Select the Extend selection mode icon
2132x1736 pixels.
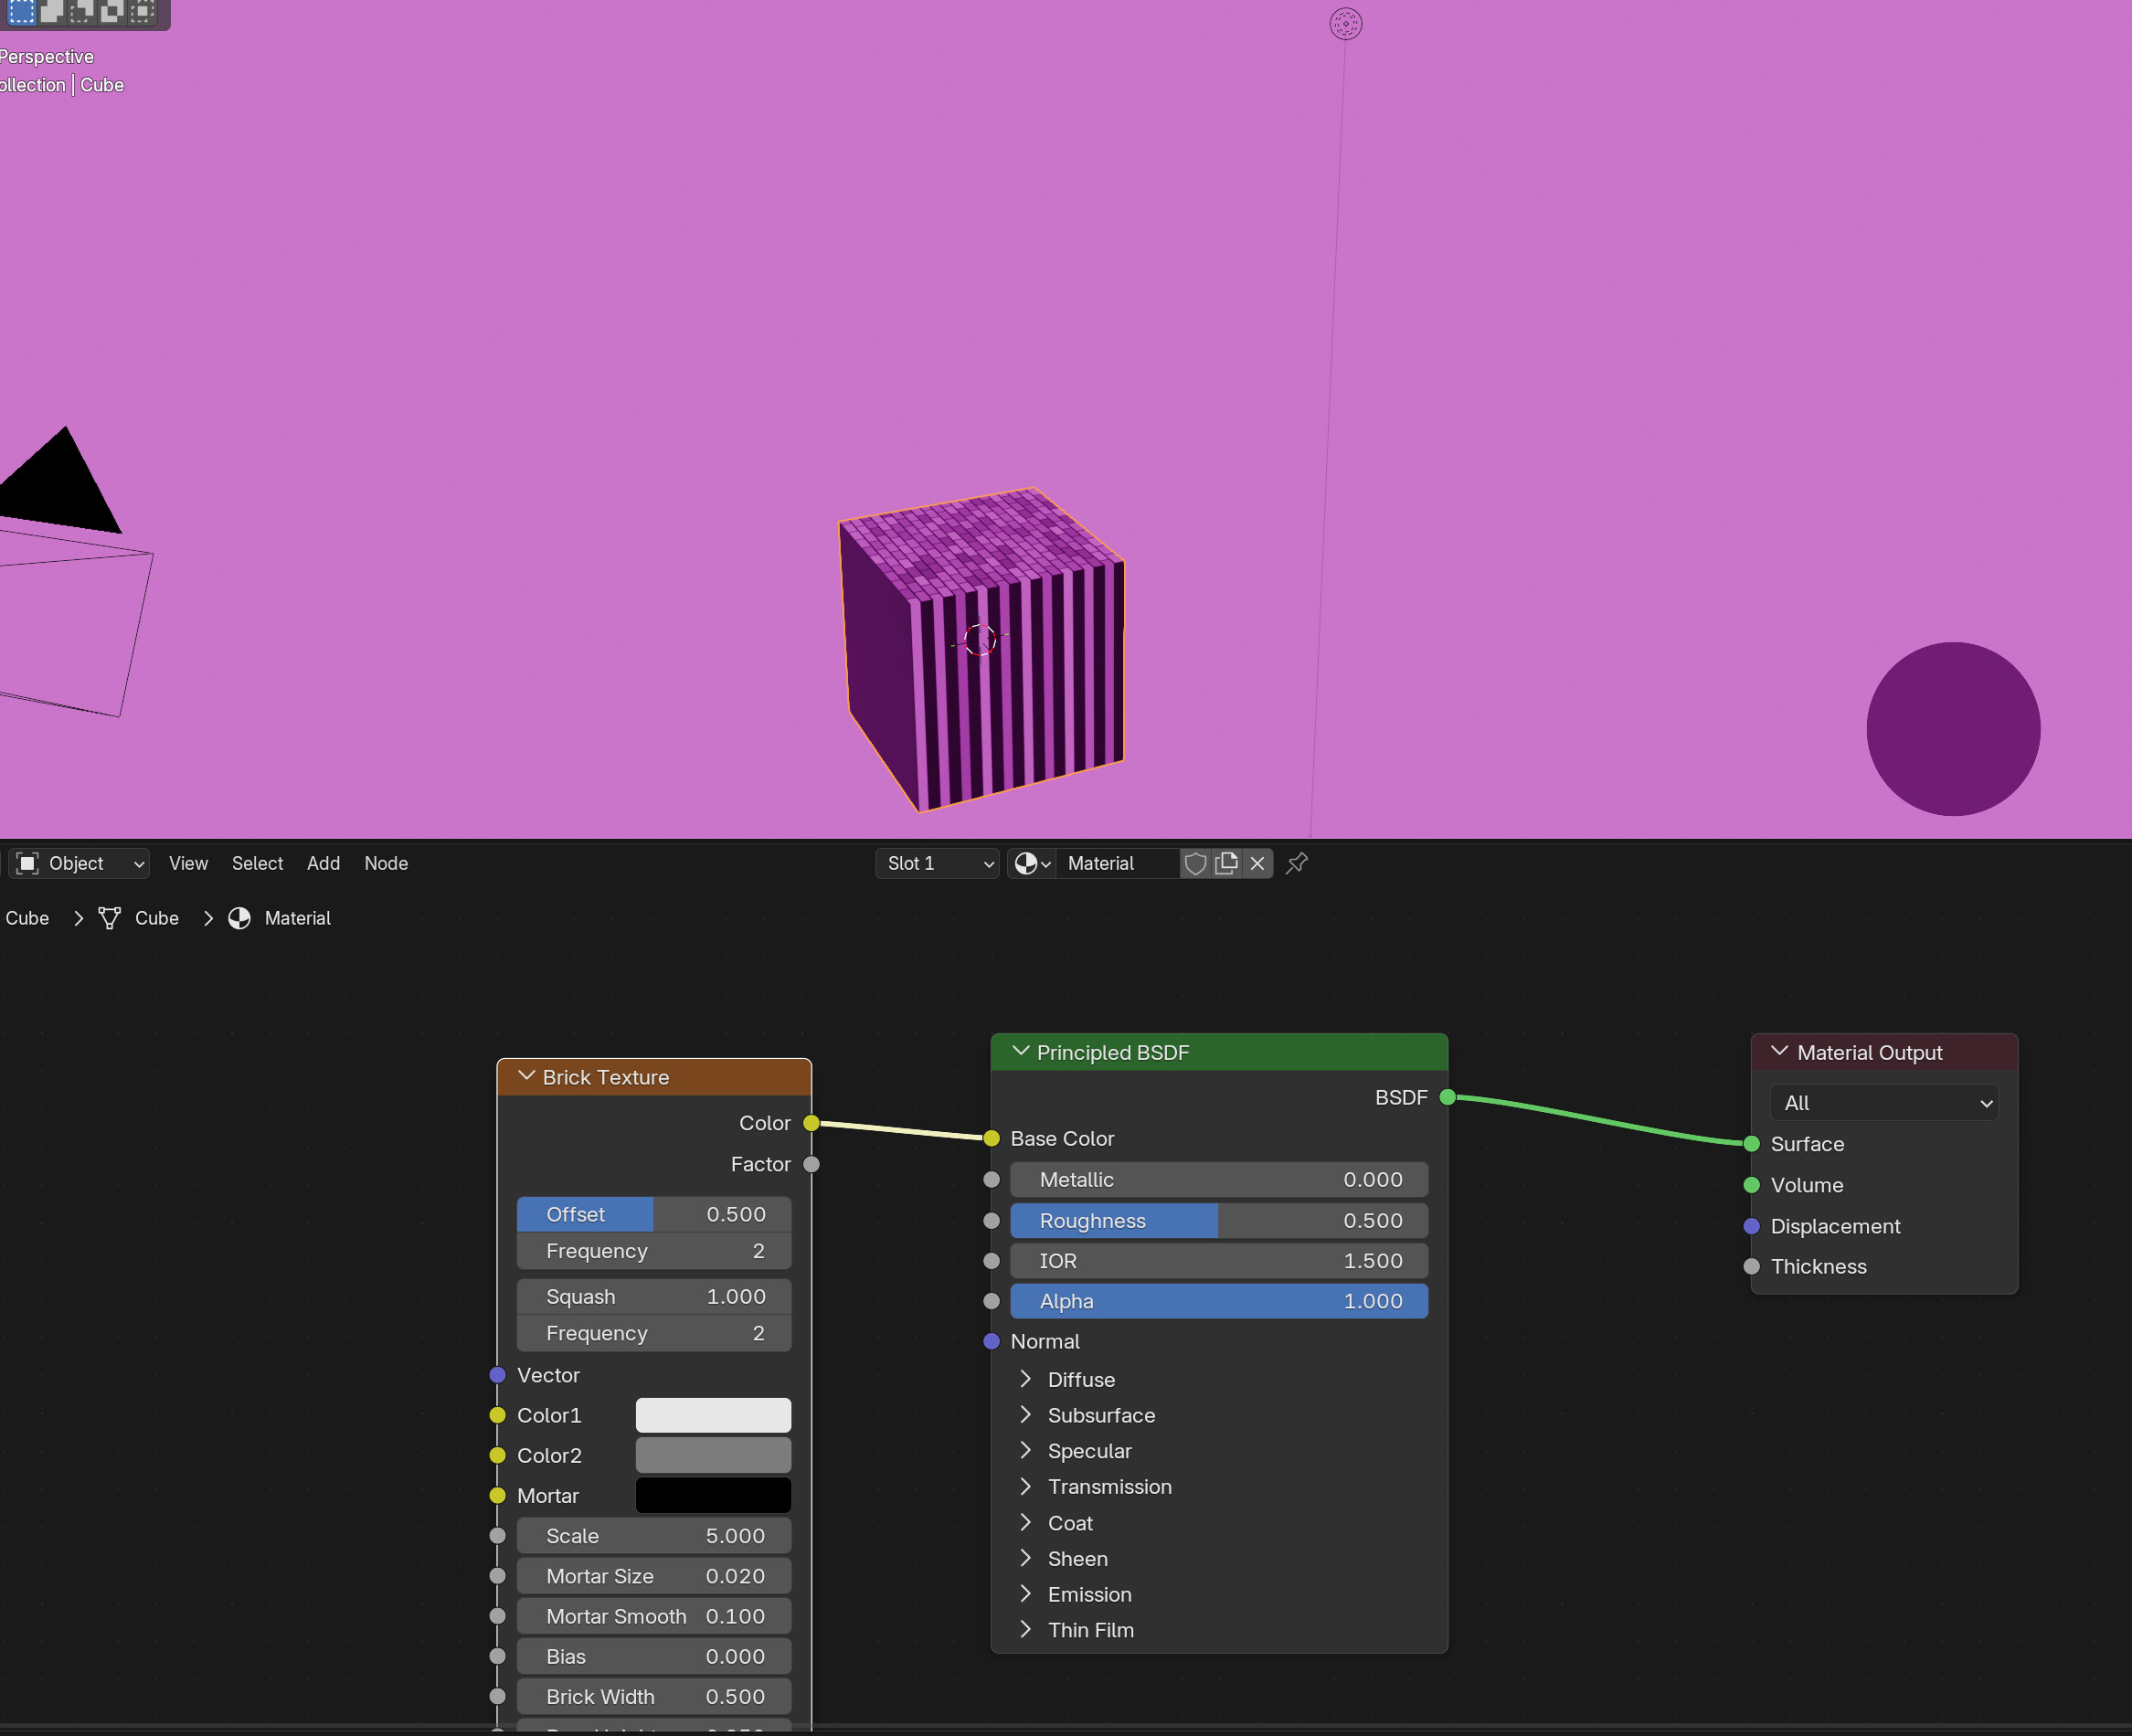click(52, 11)
